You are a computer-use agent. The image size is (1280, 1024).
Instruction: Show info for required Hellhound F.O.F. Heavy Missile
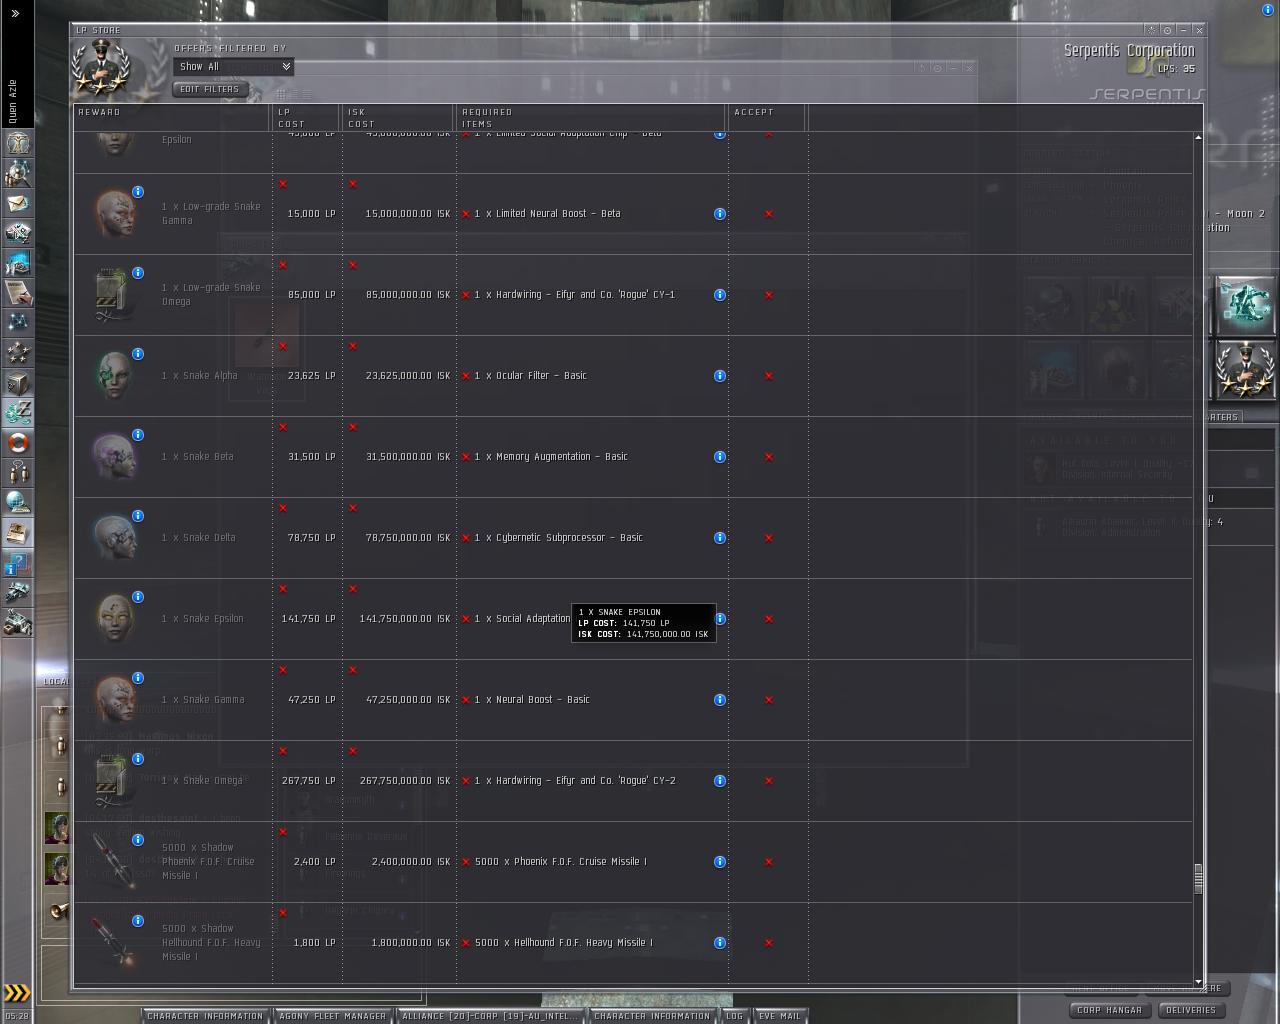(719, 943)
